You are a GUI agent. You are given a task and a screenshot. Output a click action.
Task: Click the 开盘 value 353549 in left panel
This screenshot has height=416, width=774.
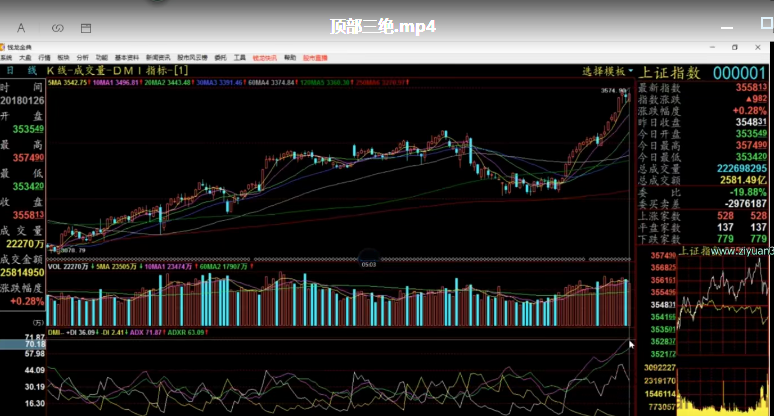[28, 129]
